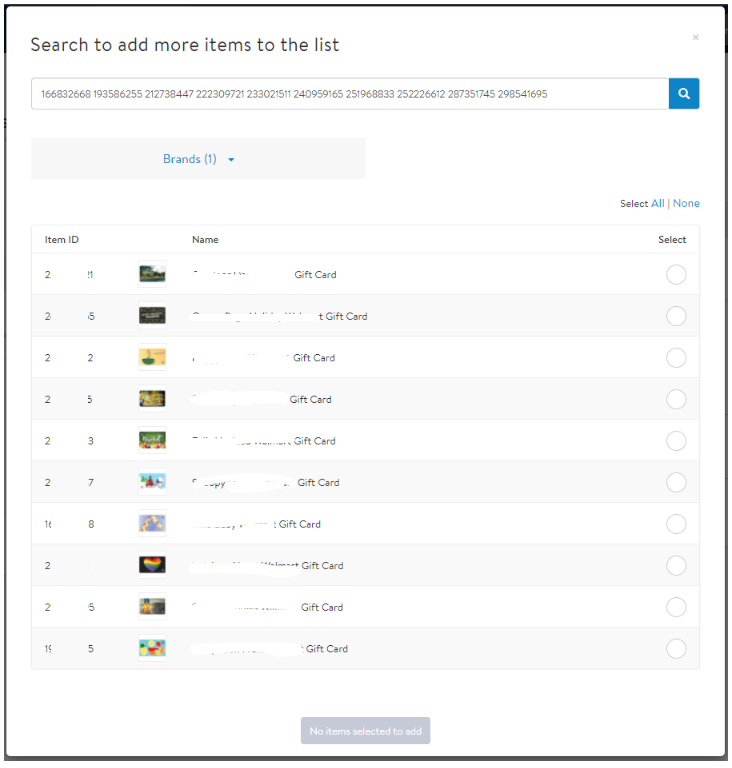This screenshot has width=732, height=768.
Task: Open the rainbow heart gift card thumbnail
Action: click(152, 566)
